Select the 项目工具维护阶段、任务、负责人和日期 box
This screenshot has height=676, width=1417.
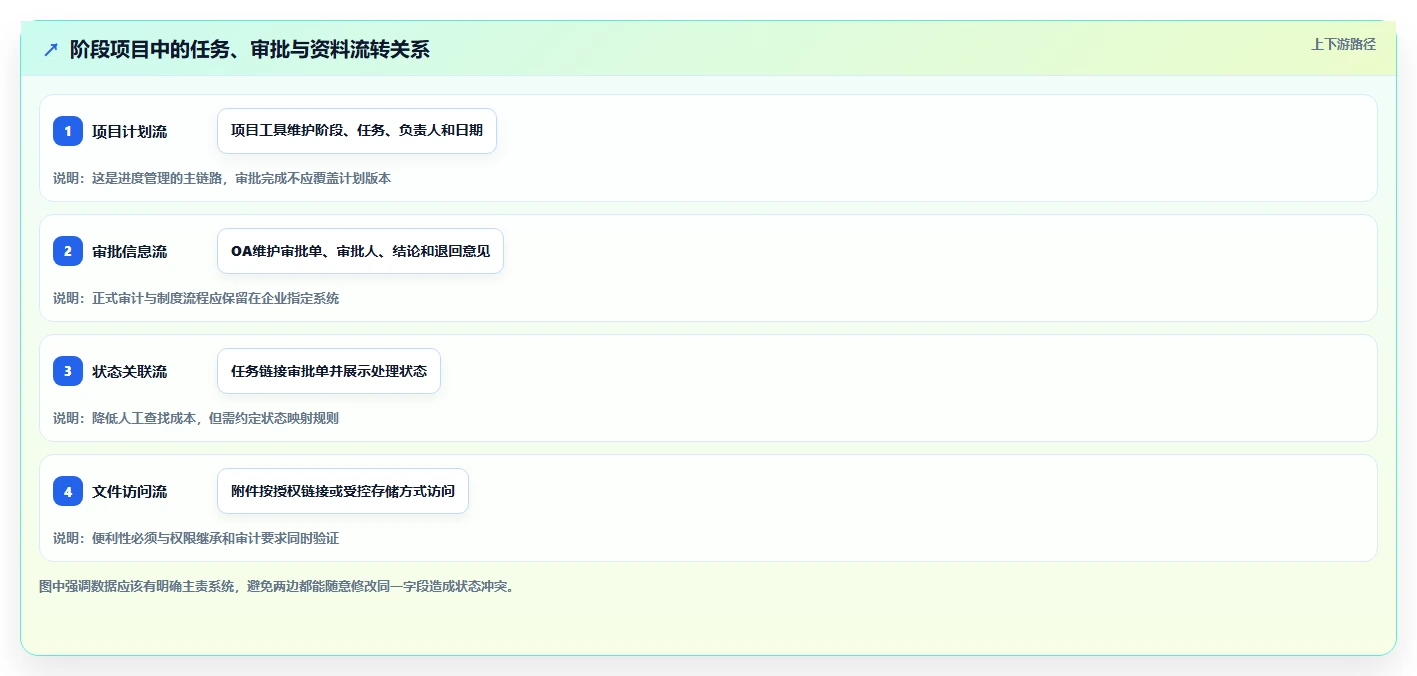point(357,131)
